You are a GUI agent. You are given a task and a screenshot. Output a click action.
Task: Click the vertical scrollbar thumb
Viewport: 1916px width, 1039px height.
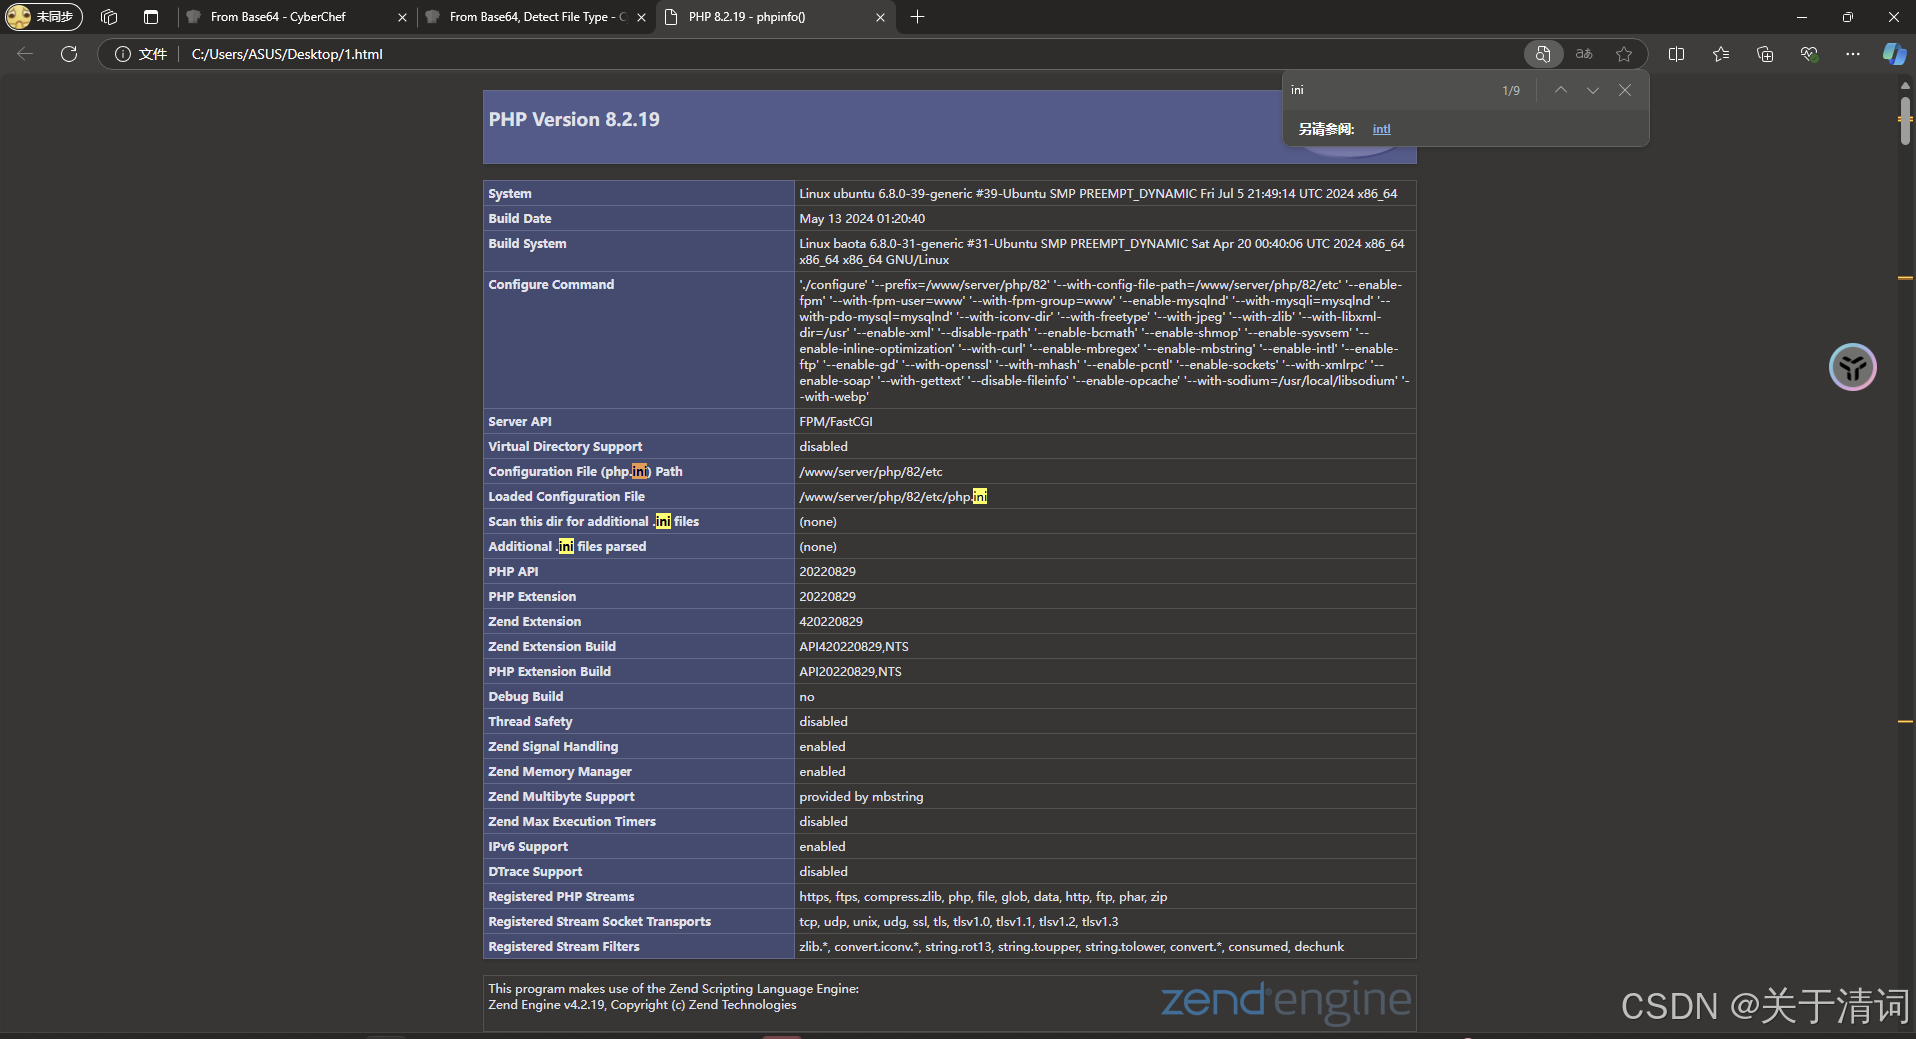coord(1906,120)
